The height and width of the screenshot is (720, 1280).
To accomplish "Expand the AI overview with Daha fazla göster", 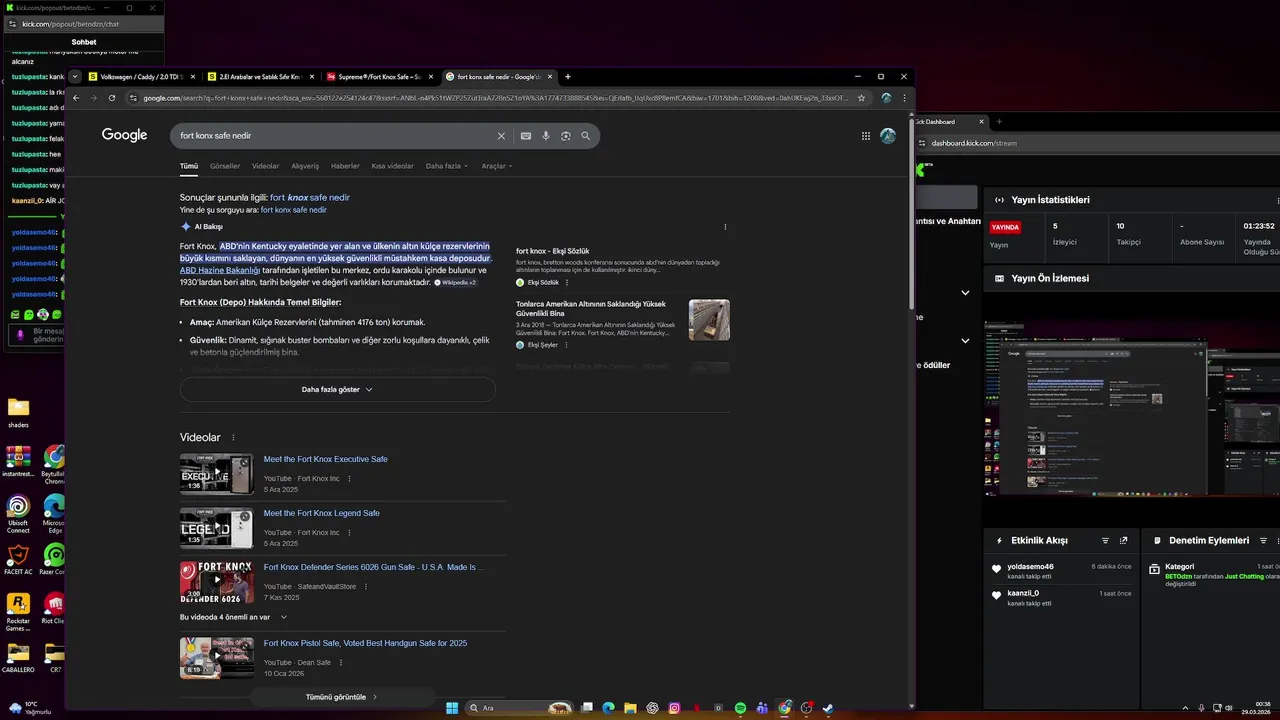I will pyautogui.click(x=337, y=389).
